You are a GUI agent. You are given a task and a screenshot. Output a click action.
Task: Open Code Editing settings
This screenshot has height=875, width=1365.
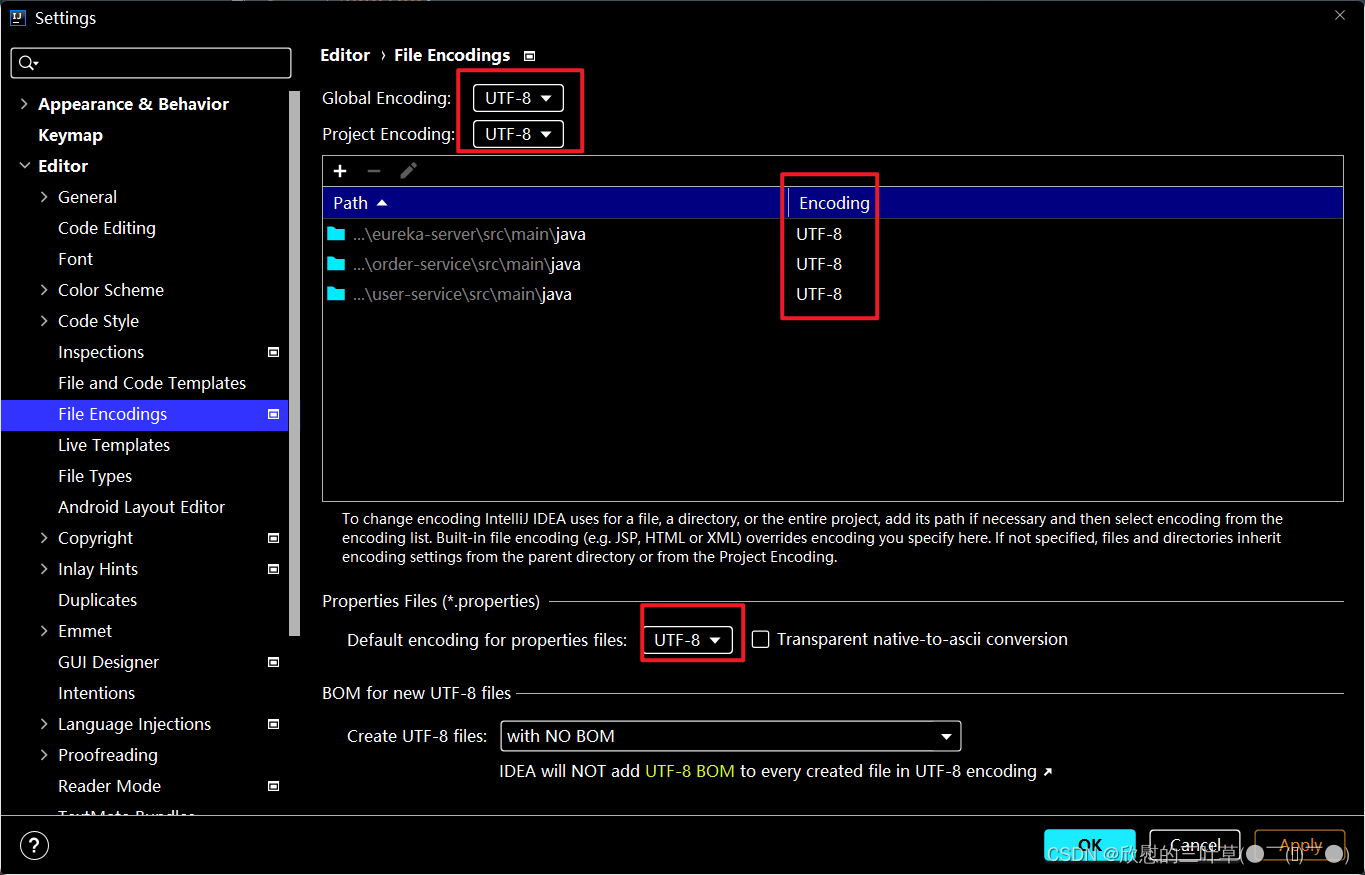click(107, 228)
